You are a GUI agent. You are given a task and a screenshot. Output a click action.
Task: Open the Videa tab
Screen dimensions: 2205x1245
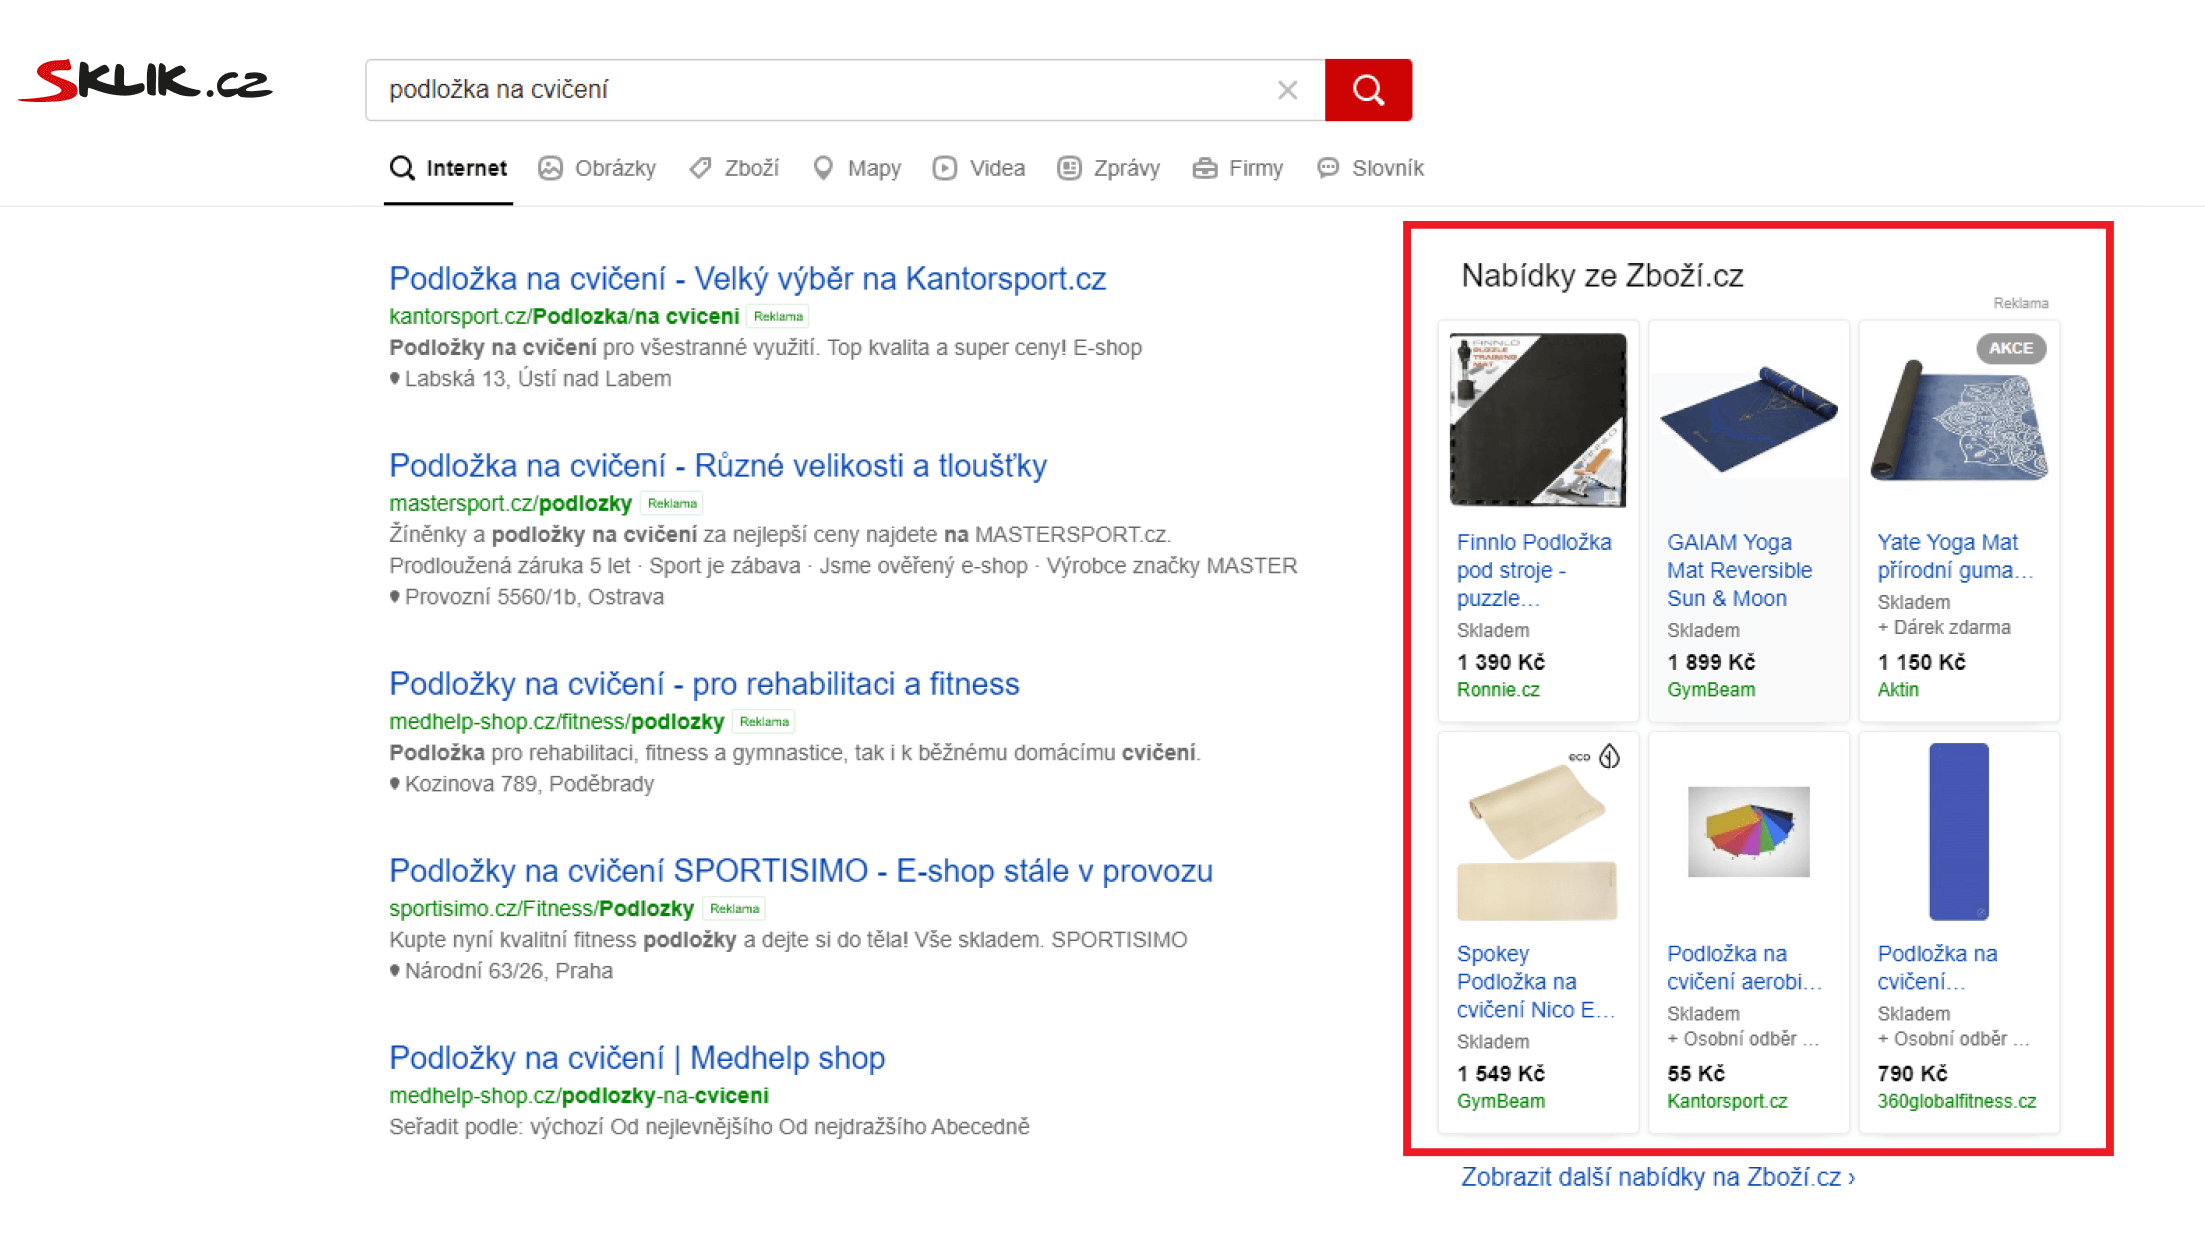[x=979, y=168]
